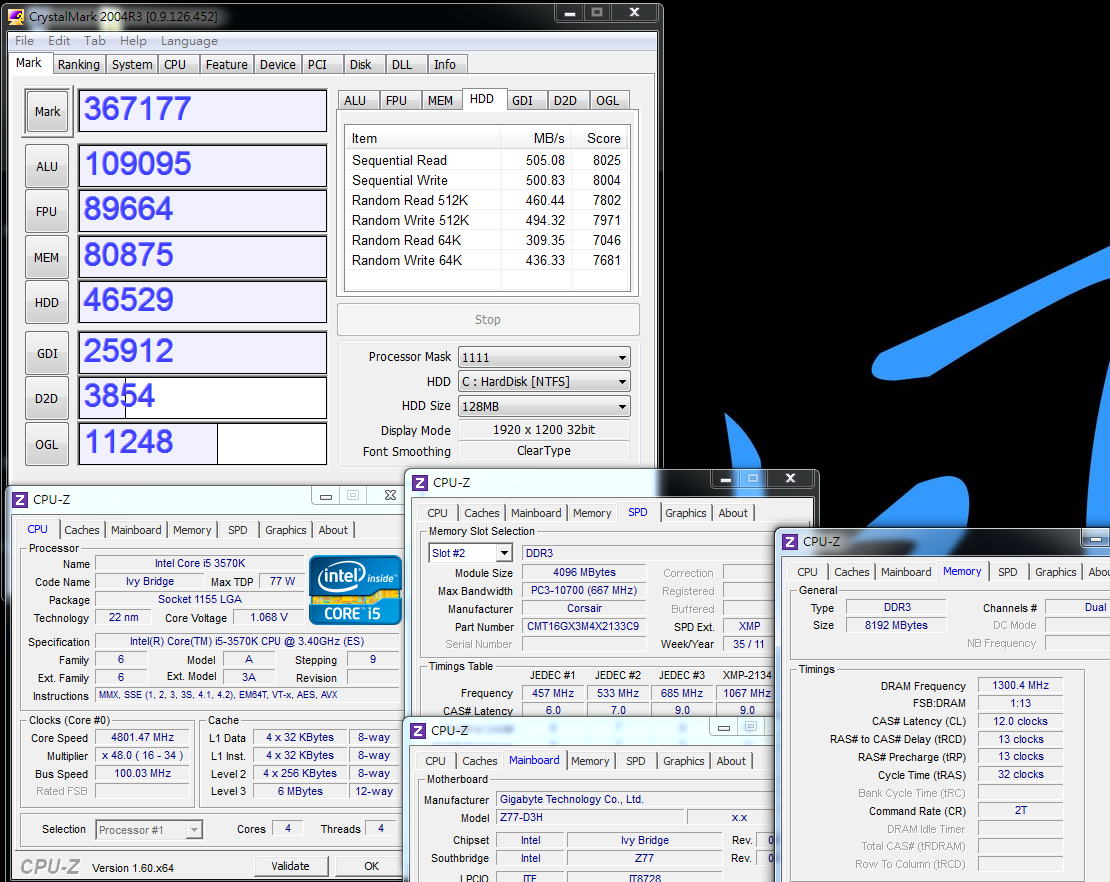Run the HDD benchmark button

(47, 302)
